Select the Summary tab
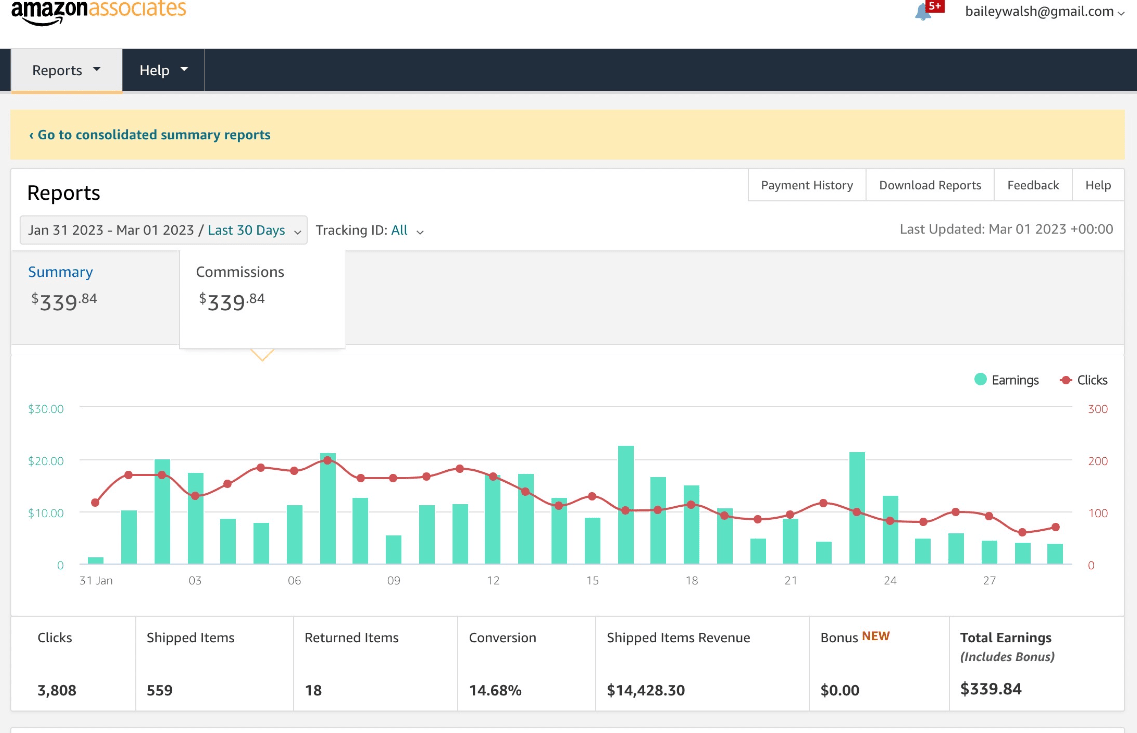 [60, 272]
